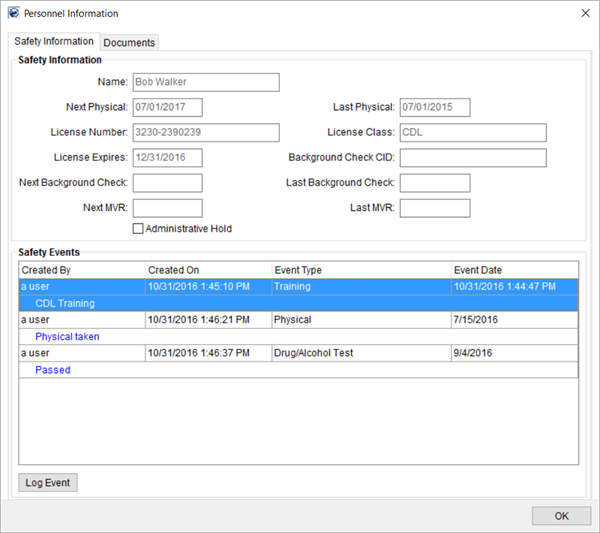600x533 pixels.
Task: Click the Next Background Check field
Action: coord(167,183)
